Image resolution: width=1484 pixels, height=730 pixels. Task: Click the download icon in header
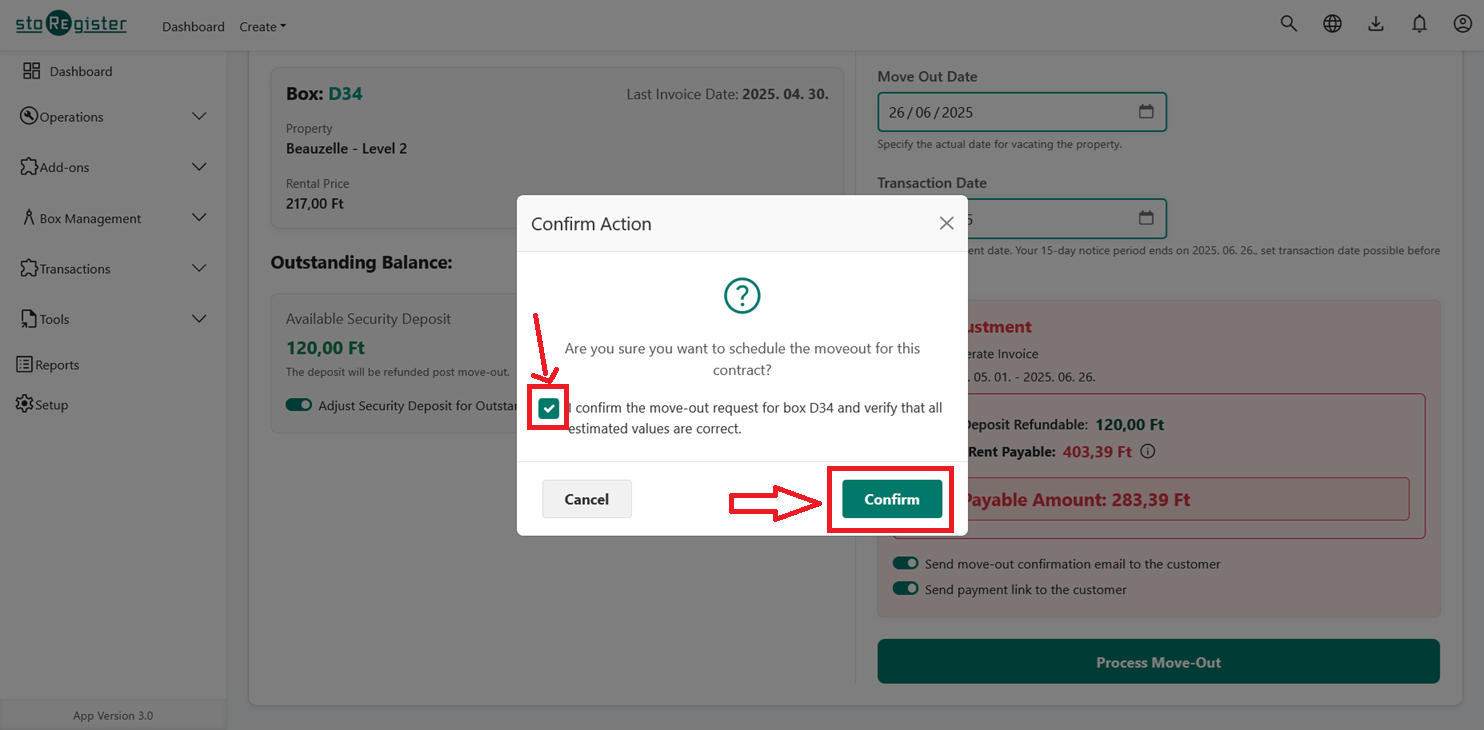[1376, 22]
